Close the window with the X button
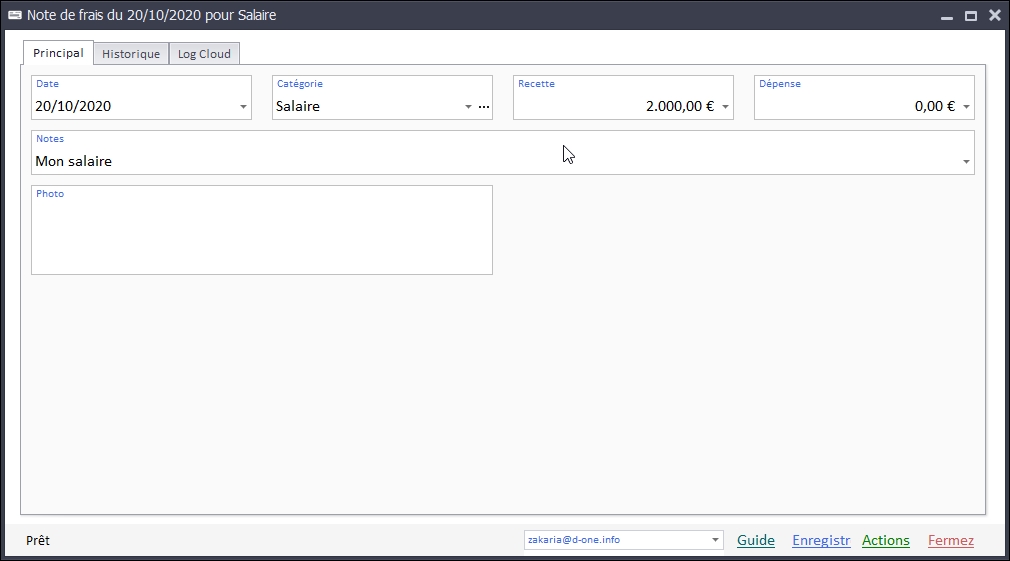The image size is (1010, 561). coord(994,16)
